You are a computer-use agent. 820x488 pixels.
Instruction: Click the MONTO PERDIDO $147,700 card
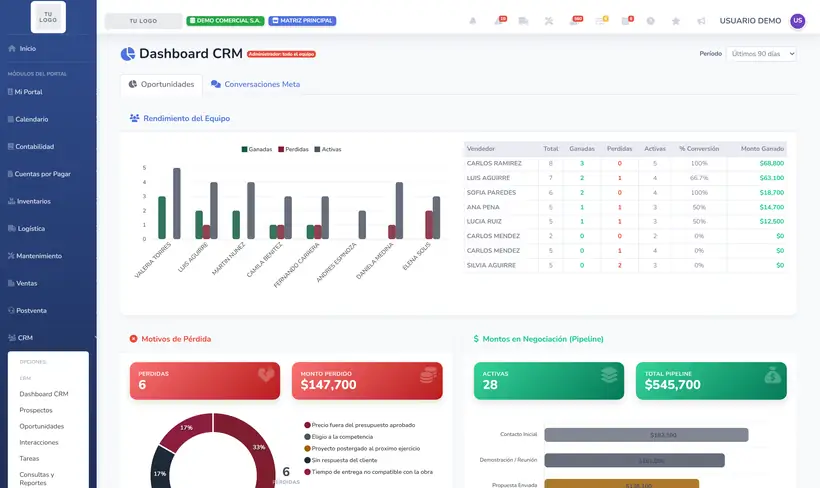(x=367, y=381)
